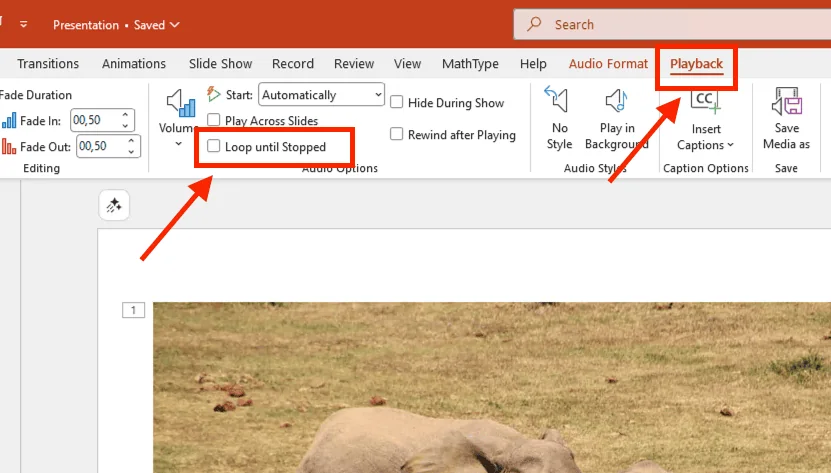Switch to the Audio Format tab
The height and width of the screenshot is (473, 831).
tap(608, 64)
